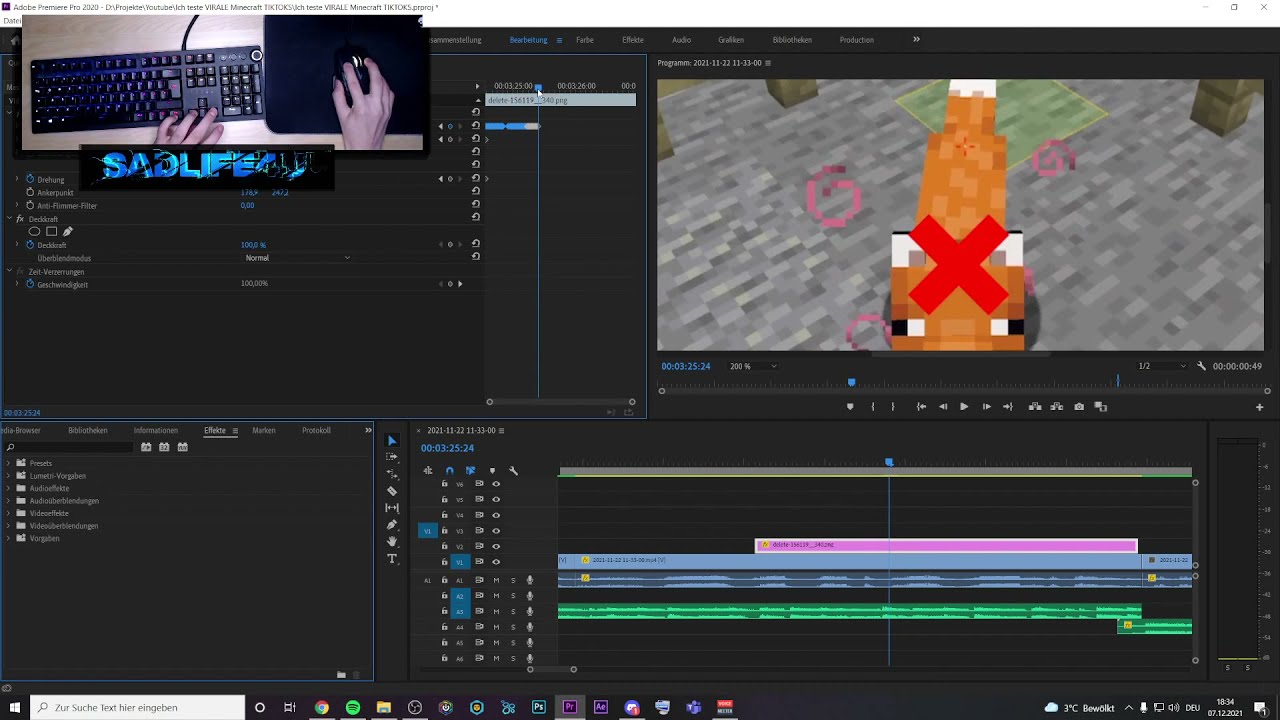Select the Selection tool arrow
The width and height of the screenshot is (1280, 720).
coord(392,441)
